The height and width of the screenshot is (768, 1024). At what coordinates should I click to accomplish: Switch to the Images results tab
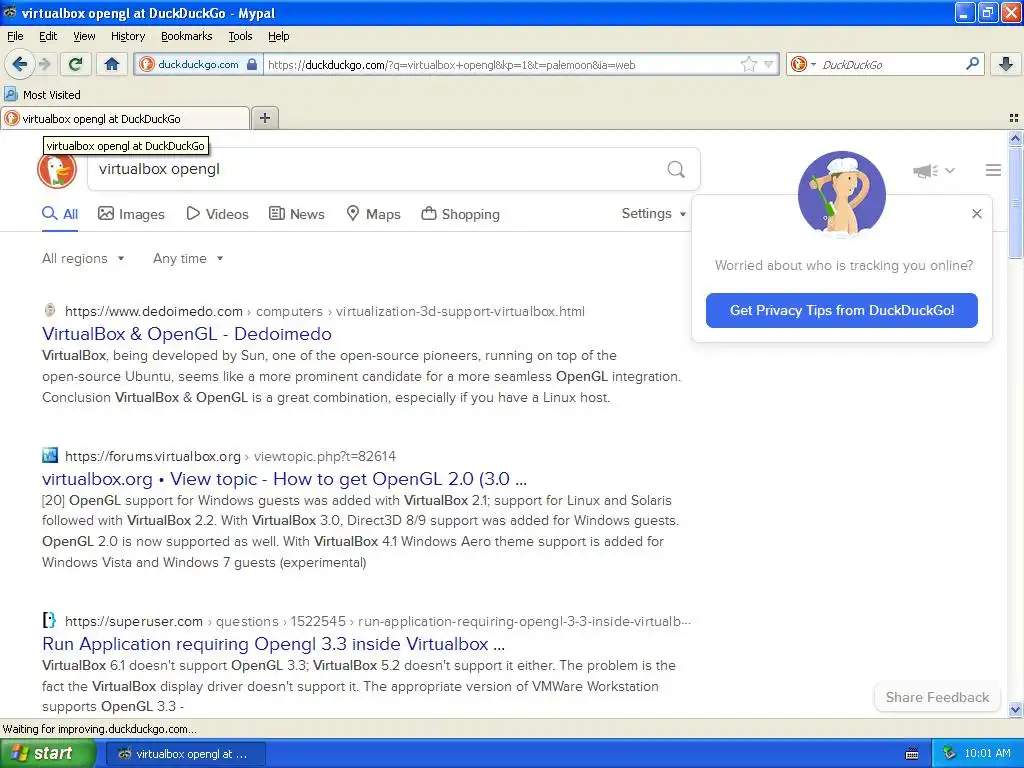point(131,214)
